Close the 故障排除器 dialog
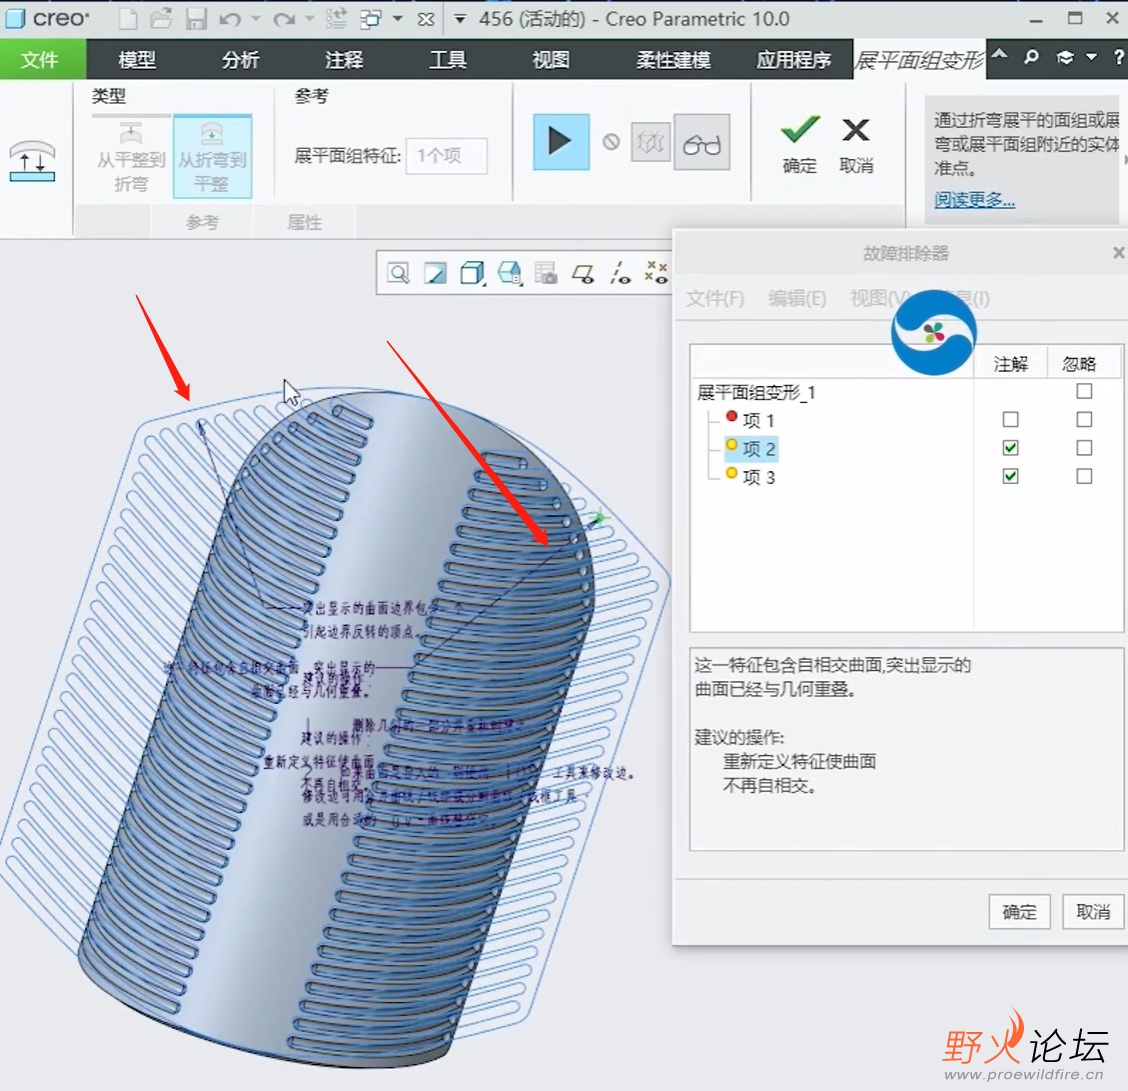1128x1091 pixels. [1119, 252]
